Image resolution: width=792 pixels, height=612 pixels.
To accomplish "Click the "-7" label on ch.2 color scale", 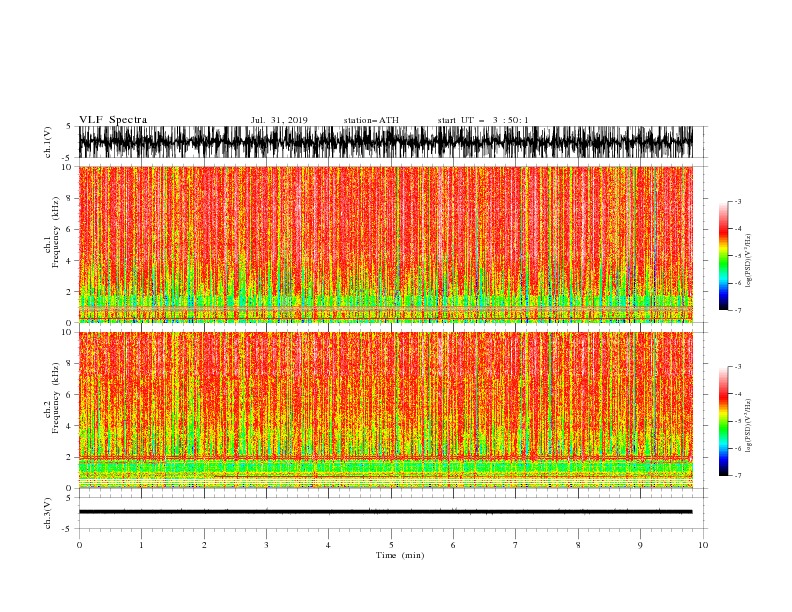I will click(x=737, y=475).
